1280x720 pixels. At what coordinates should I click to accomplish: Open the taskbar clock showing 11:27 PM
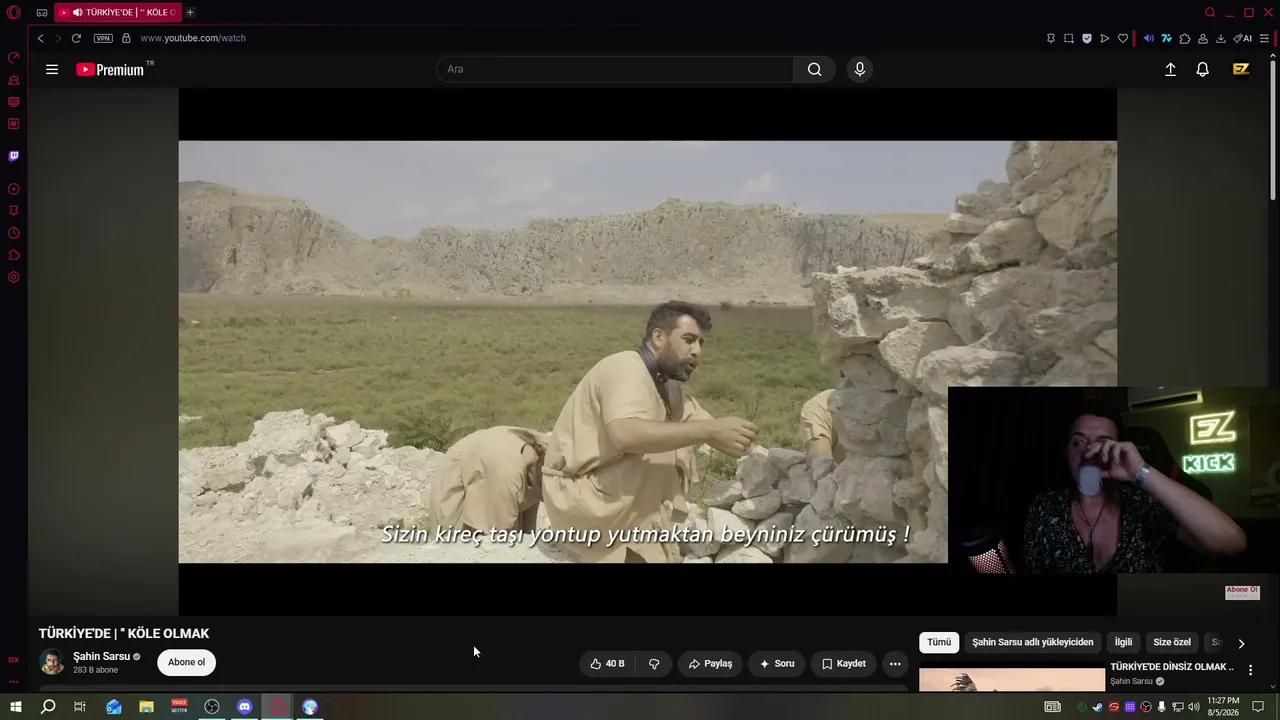click(1223, 707)
